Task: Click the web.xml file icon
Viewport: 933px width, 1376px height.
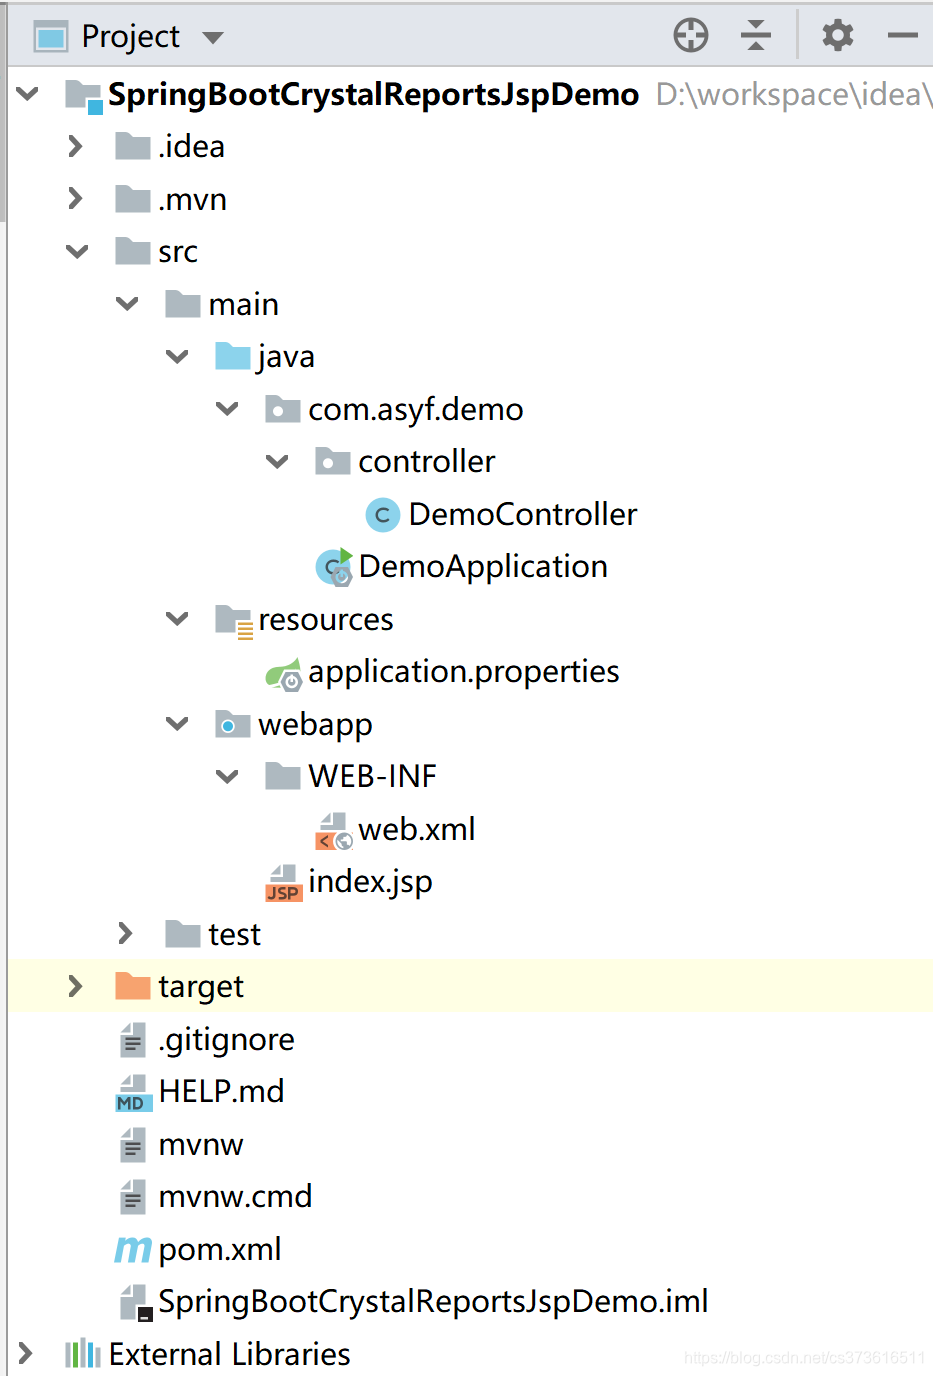Action: 334,831
